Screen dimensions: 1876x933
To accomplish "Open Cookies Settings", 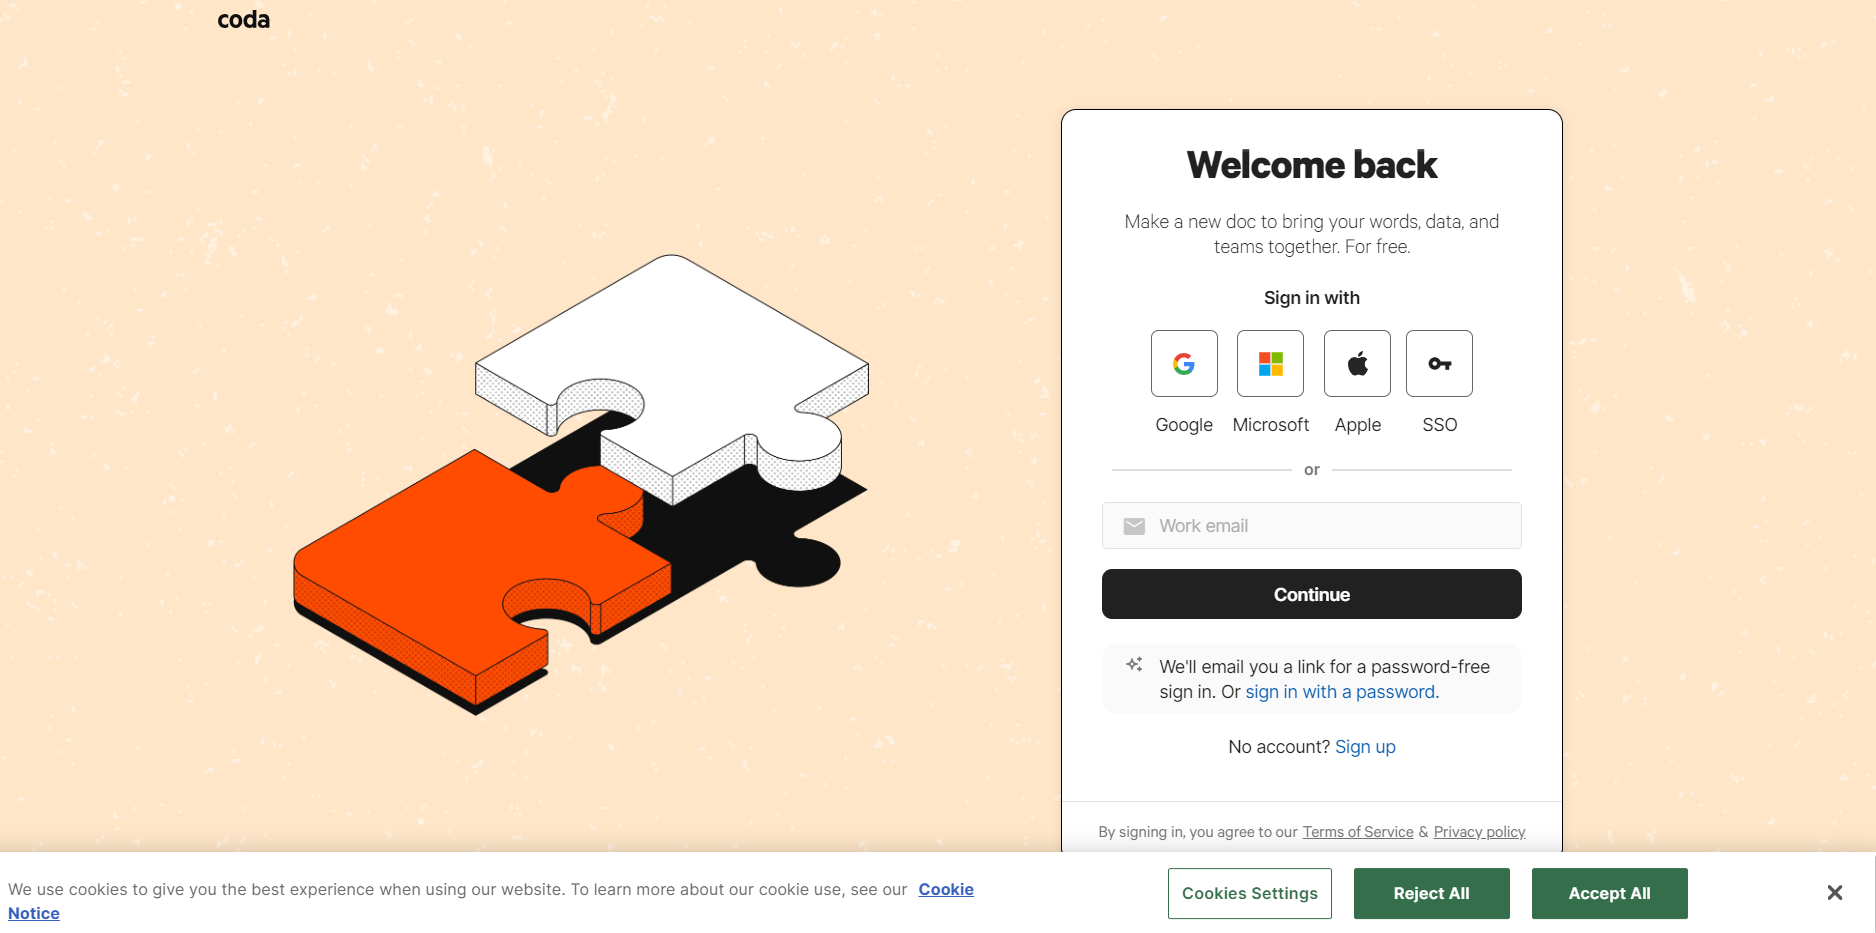I will pos(1249,894).
